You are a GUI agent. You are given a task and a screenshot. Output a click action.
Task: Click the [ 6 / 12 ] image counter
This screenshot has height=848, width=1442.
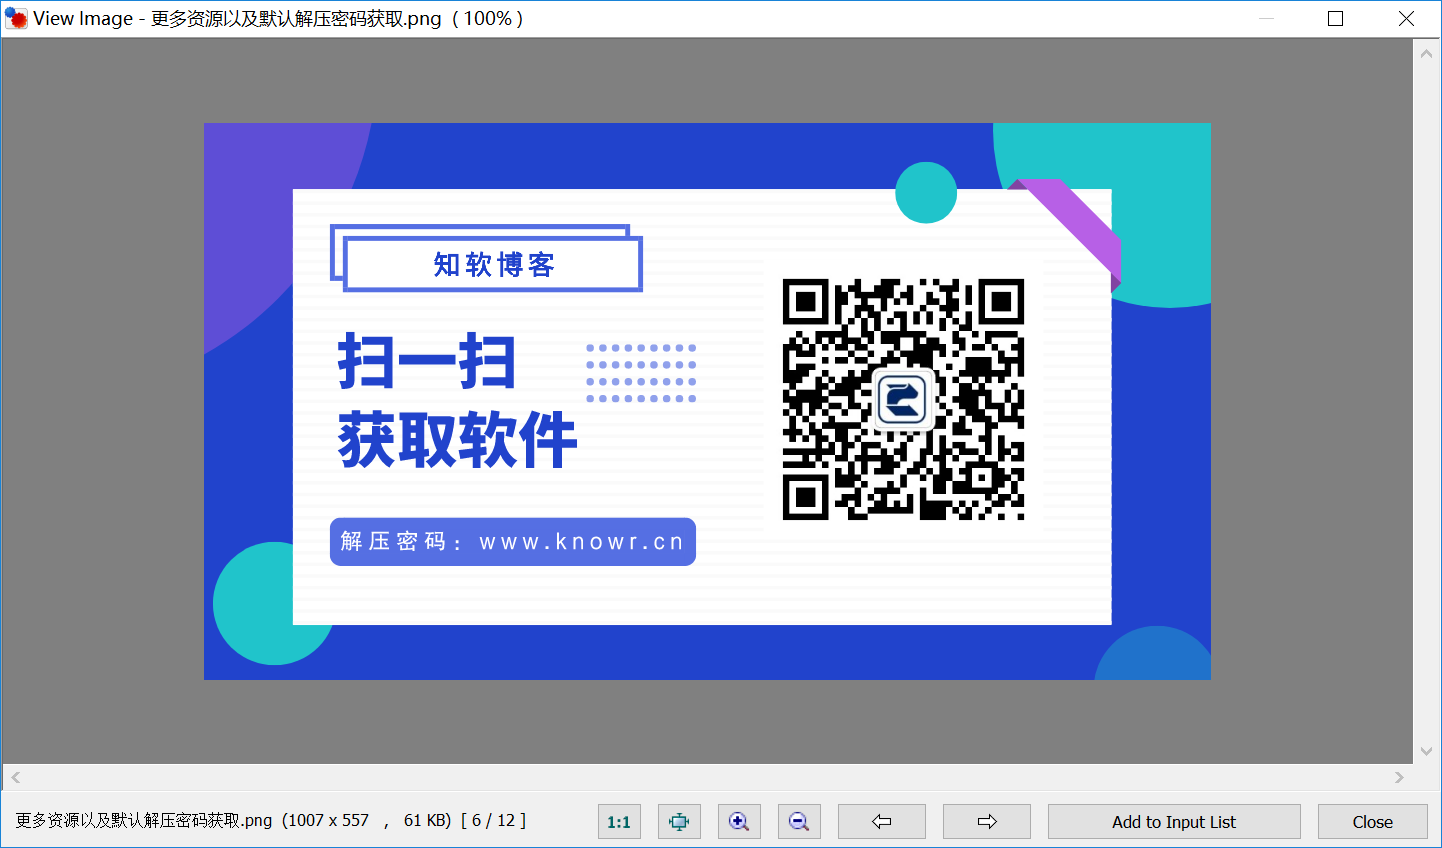point(493,821)
